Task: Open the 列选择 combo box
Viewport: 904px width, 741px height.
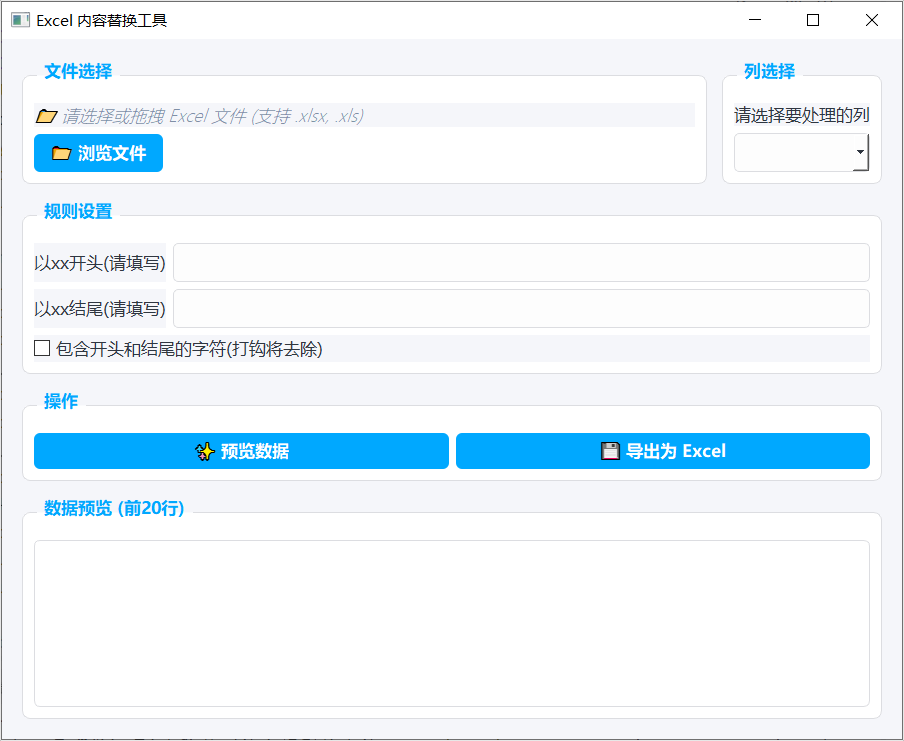Action: pyautogui.click(x=795, y=153)
